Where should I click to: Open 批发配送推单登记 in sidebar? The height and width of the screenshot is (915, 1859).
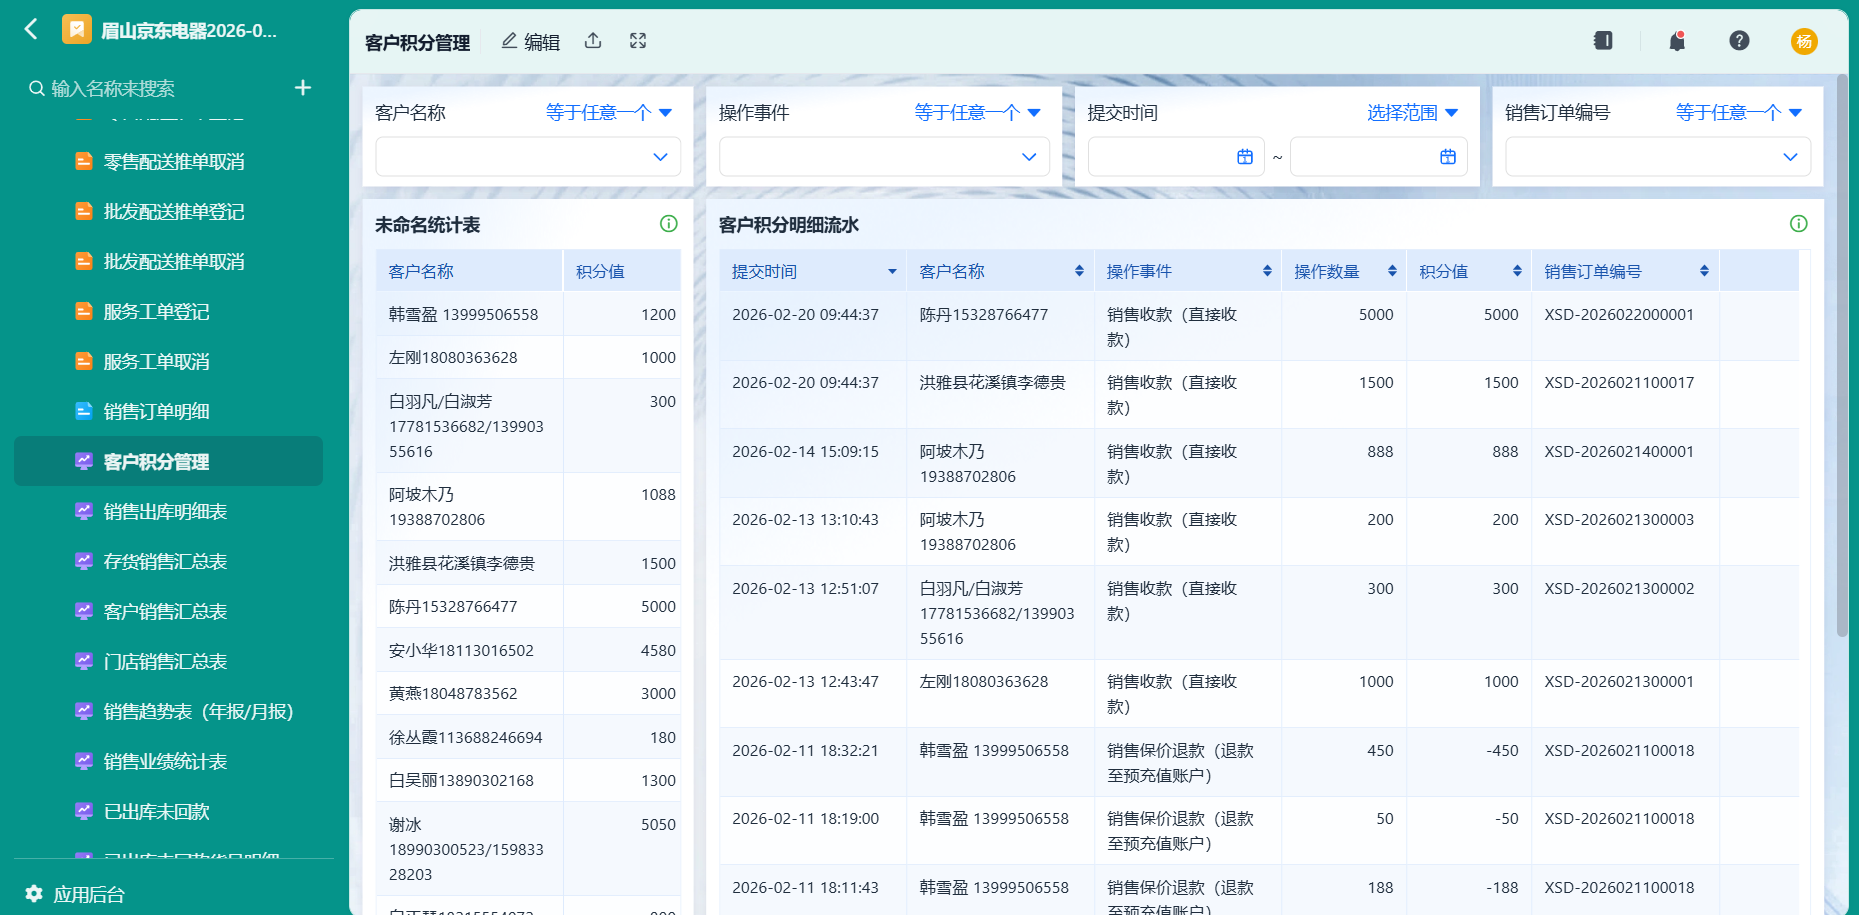(168, 211)
